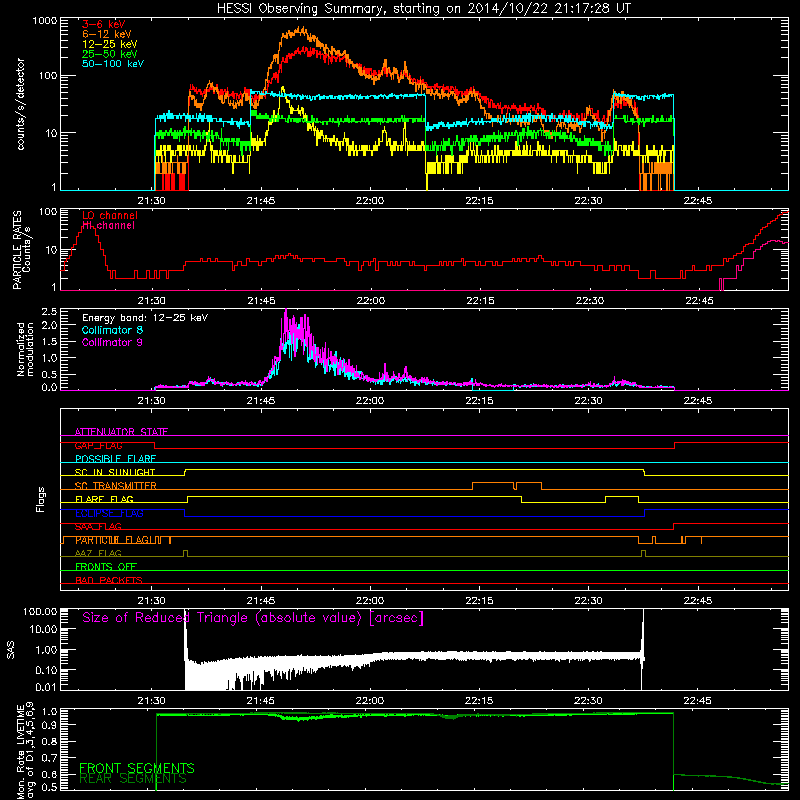Viewport: 800px width, 800px height.
Task: Click the SAS axis label
Action: [x=11, y=650]
